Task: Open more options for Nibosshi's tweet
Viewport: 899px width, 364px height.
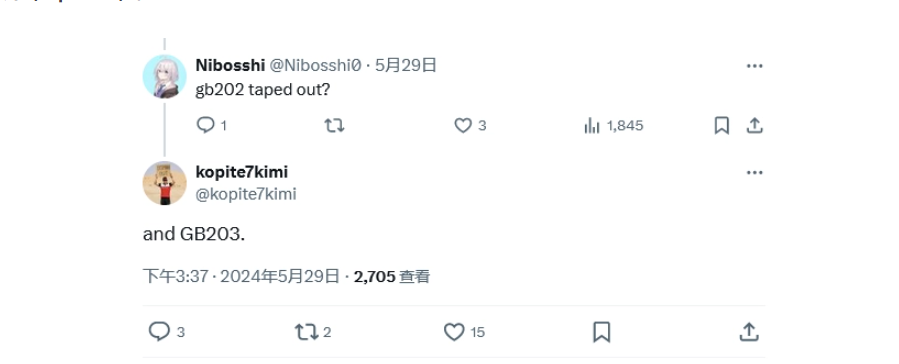Action: click(755, 66)
